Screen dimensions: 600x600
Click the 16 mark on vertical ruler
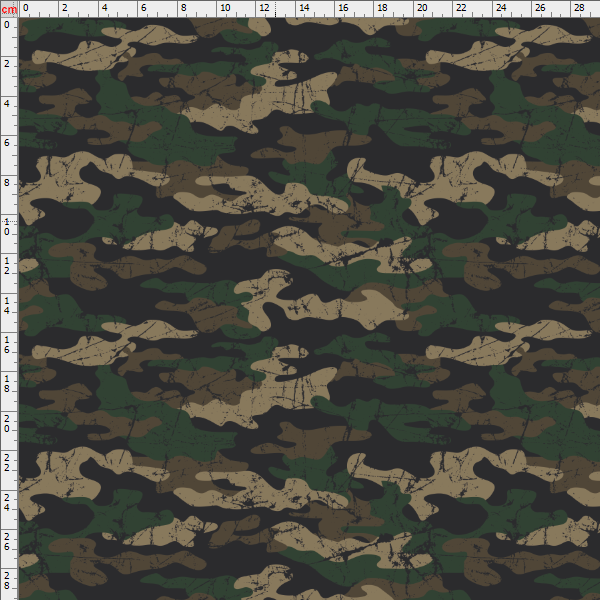pyautogui.click(x=7, y=345)
